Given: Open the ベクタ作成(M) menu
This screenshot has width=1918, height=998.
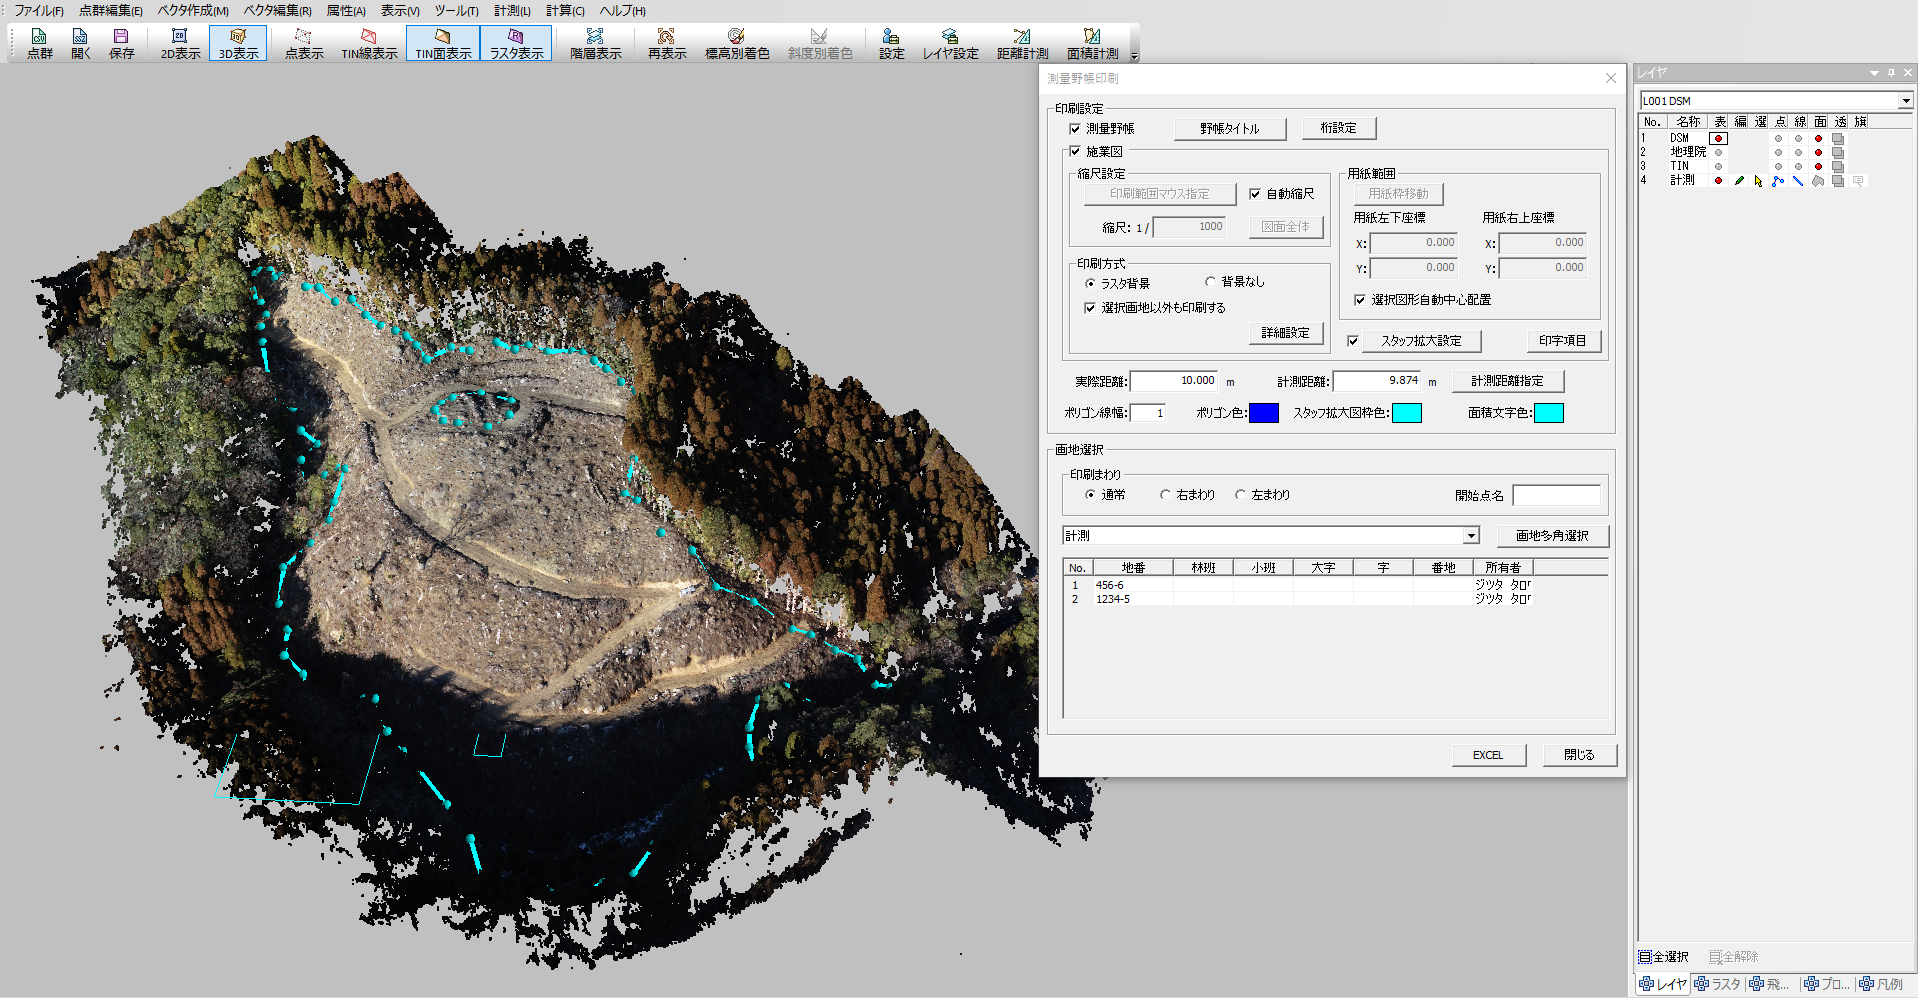Looking at the screenshot, I should (x=193, y=11).
